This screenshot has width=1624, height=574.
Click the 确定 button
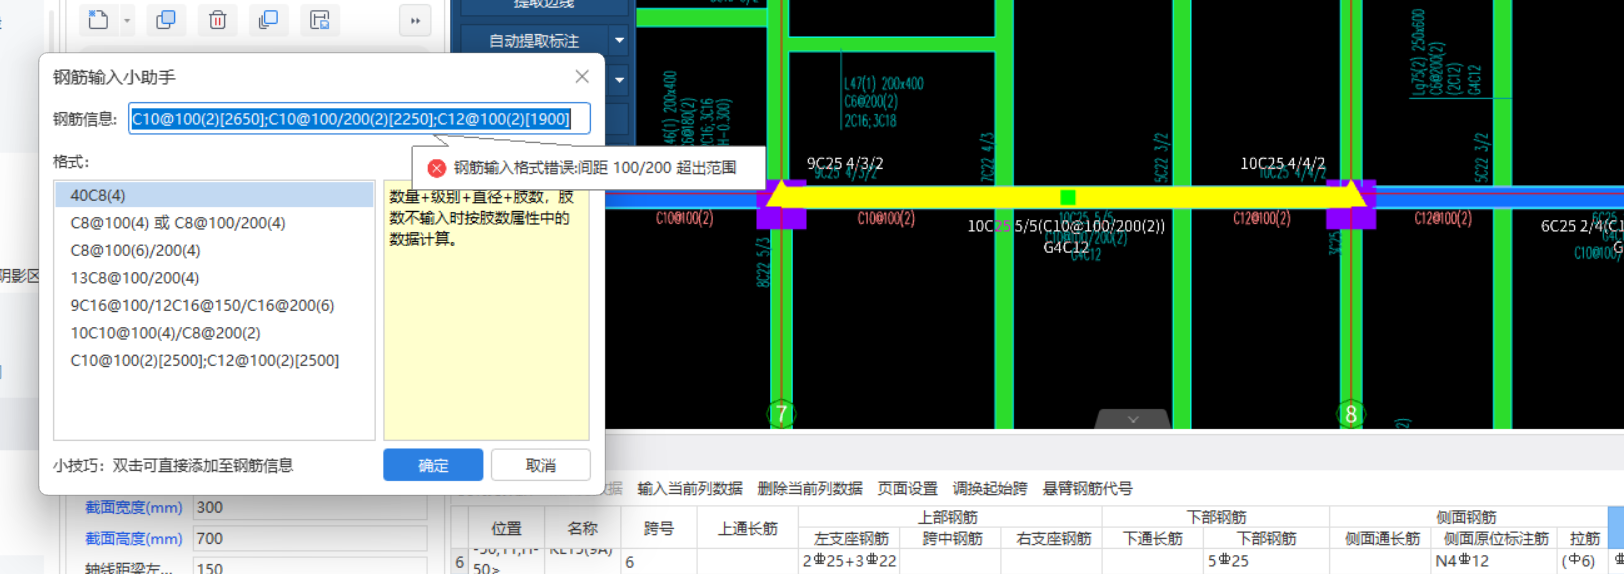(x=433, y=465)
